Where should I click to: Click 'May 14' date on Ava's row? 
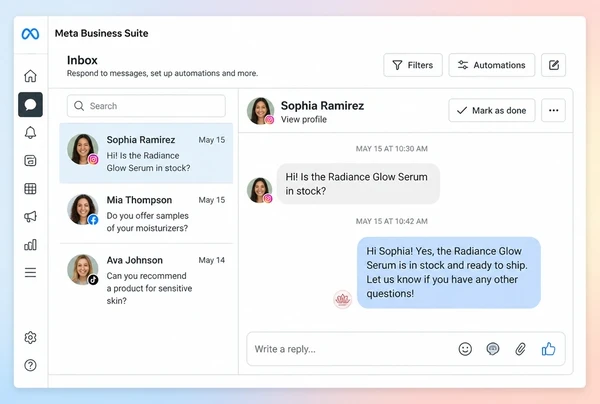pos(212,260)
